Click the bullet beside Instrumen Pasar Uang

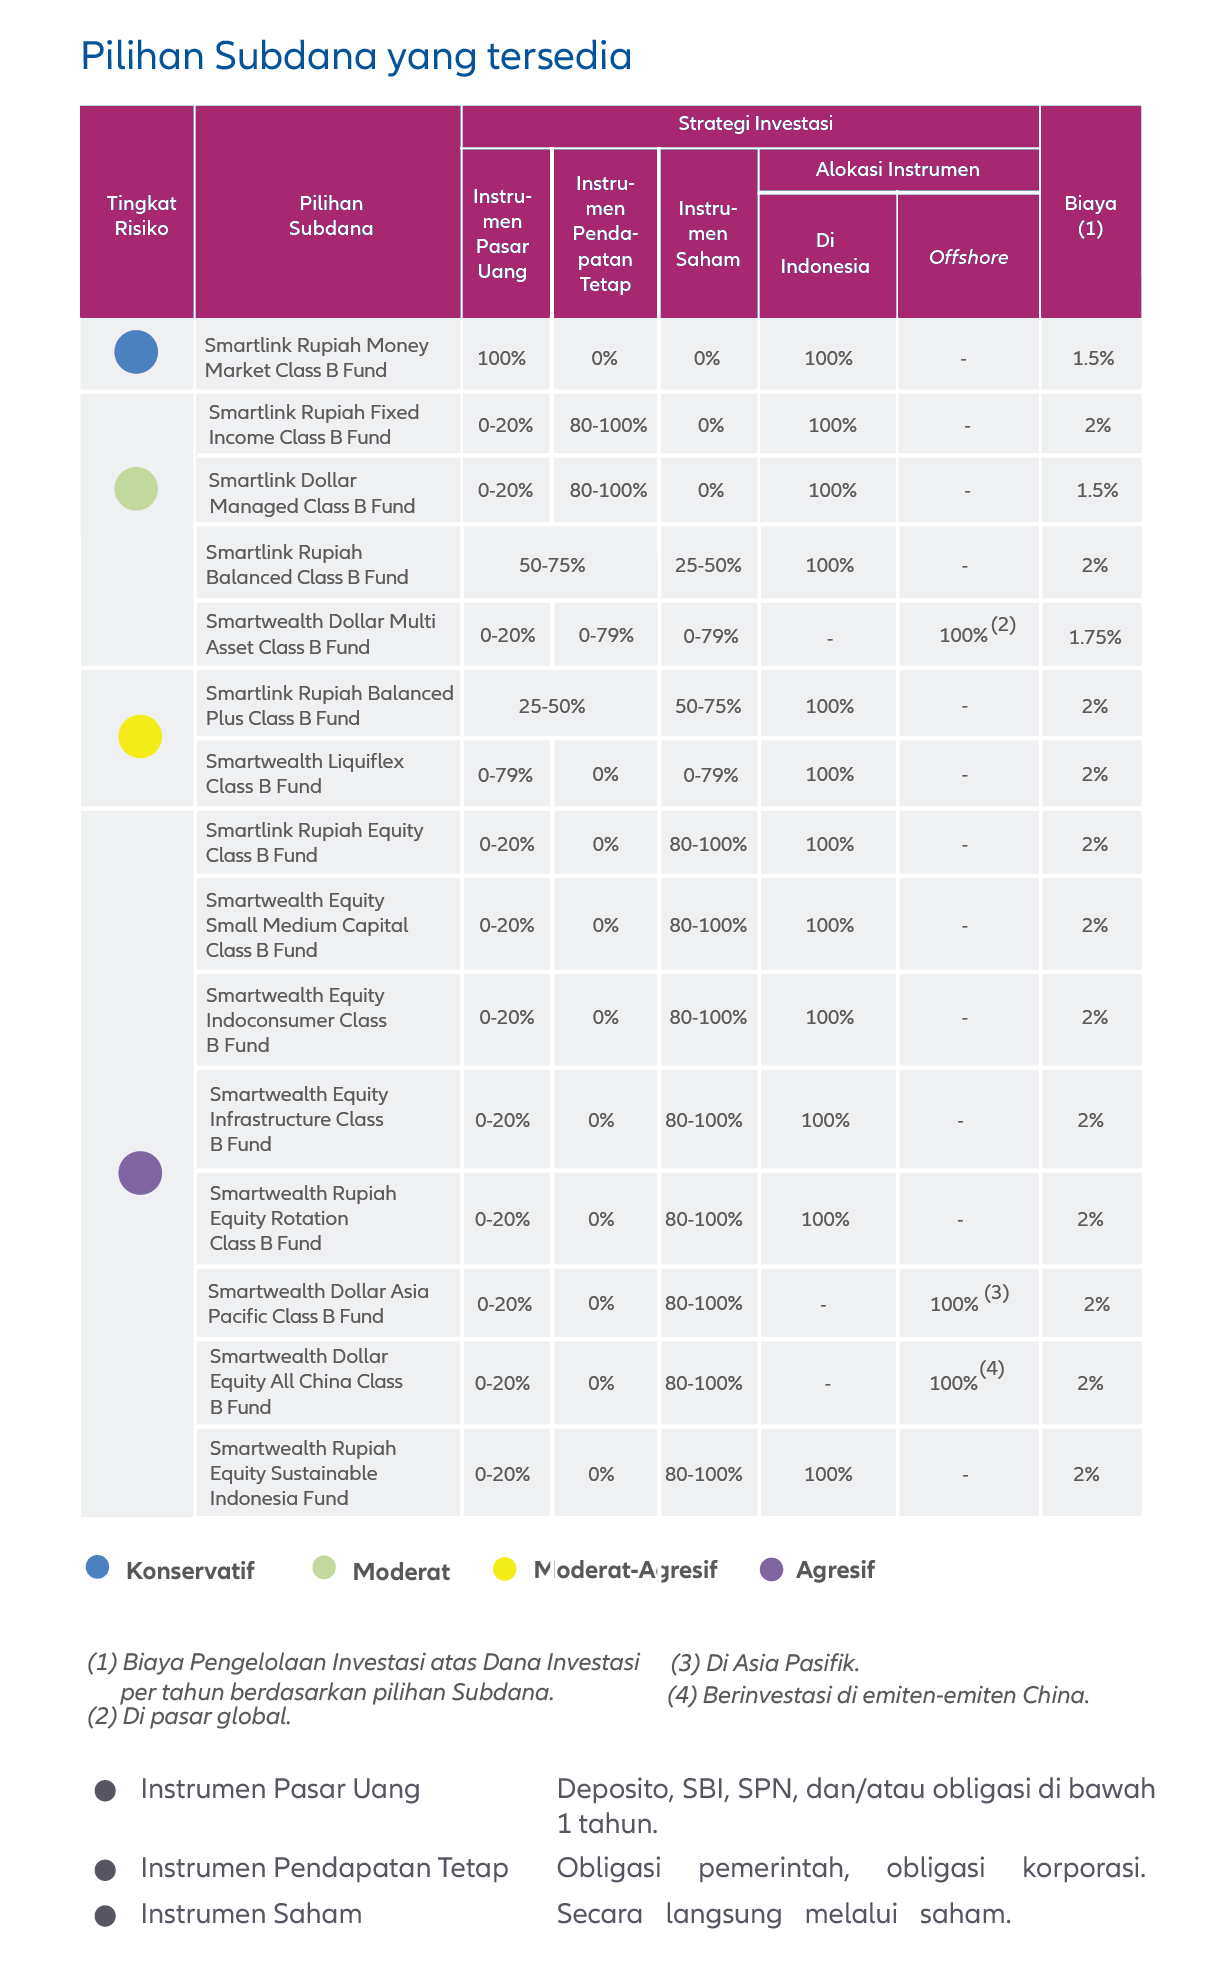pos(105,1790)
